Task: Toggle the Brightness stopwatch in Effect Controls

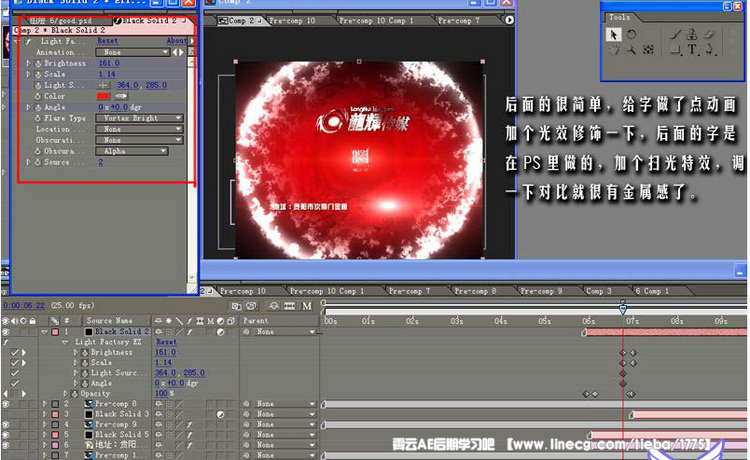Action: [38, 63]
